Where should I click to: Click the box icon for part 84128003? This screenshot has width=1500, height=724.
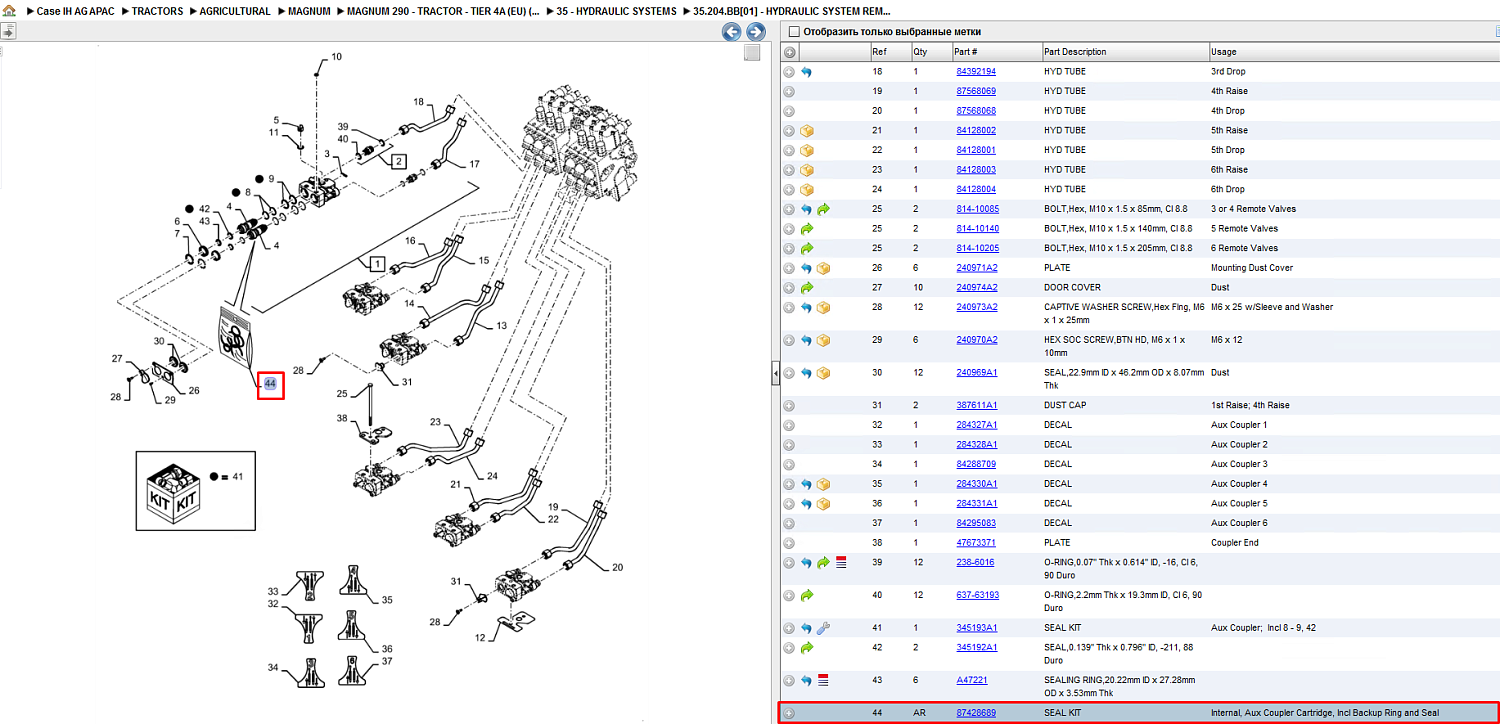pyautogui.click(x=806, y=170)
